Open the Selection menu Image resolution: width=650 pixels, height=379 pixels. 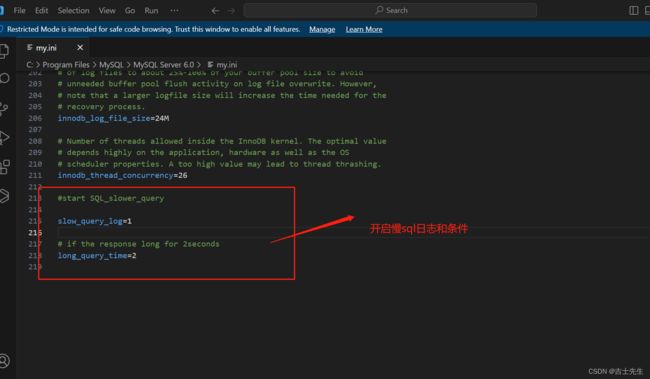(x=73, y=10)
